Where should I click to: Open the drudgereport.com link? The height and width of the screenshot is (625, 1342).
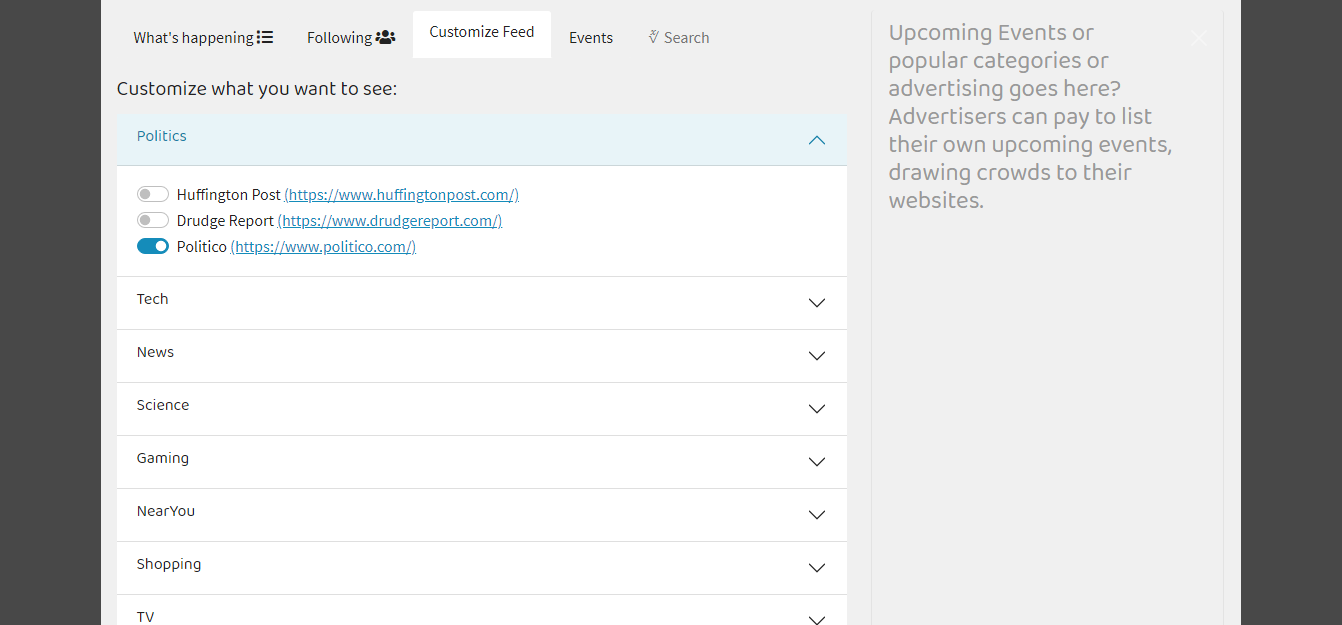tap(390, 221)
